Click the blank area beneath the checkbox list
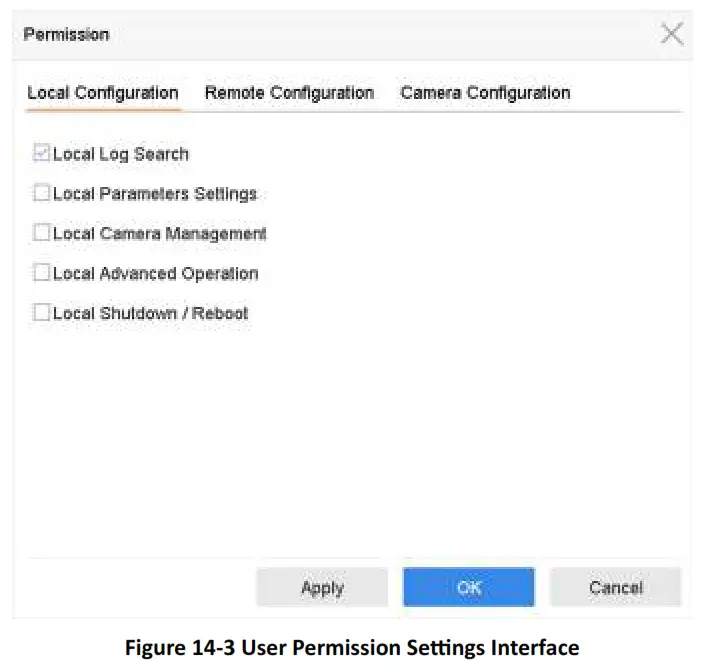The height and width of the screenshot is (668, 719). pyautogui.click(x=350, y=440)
